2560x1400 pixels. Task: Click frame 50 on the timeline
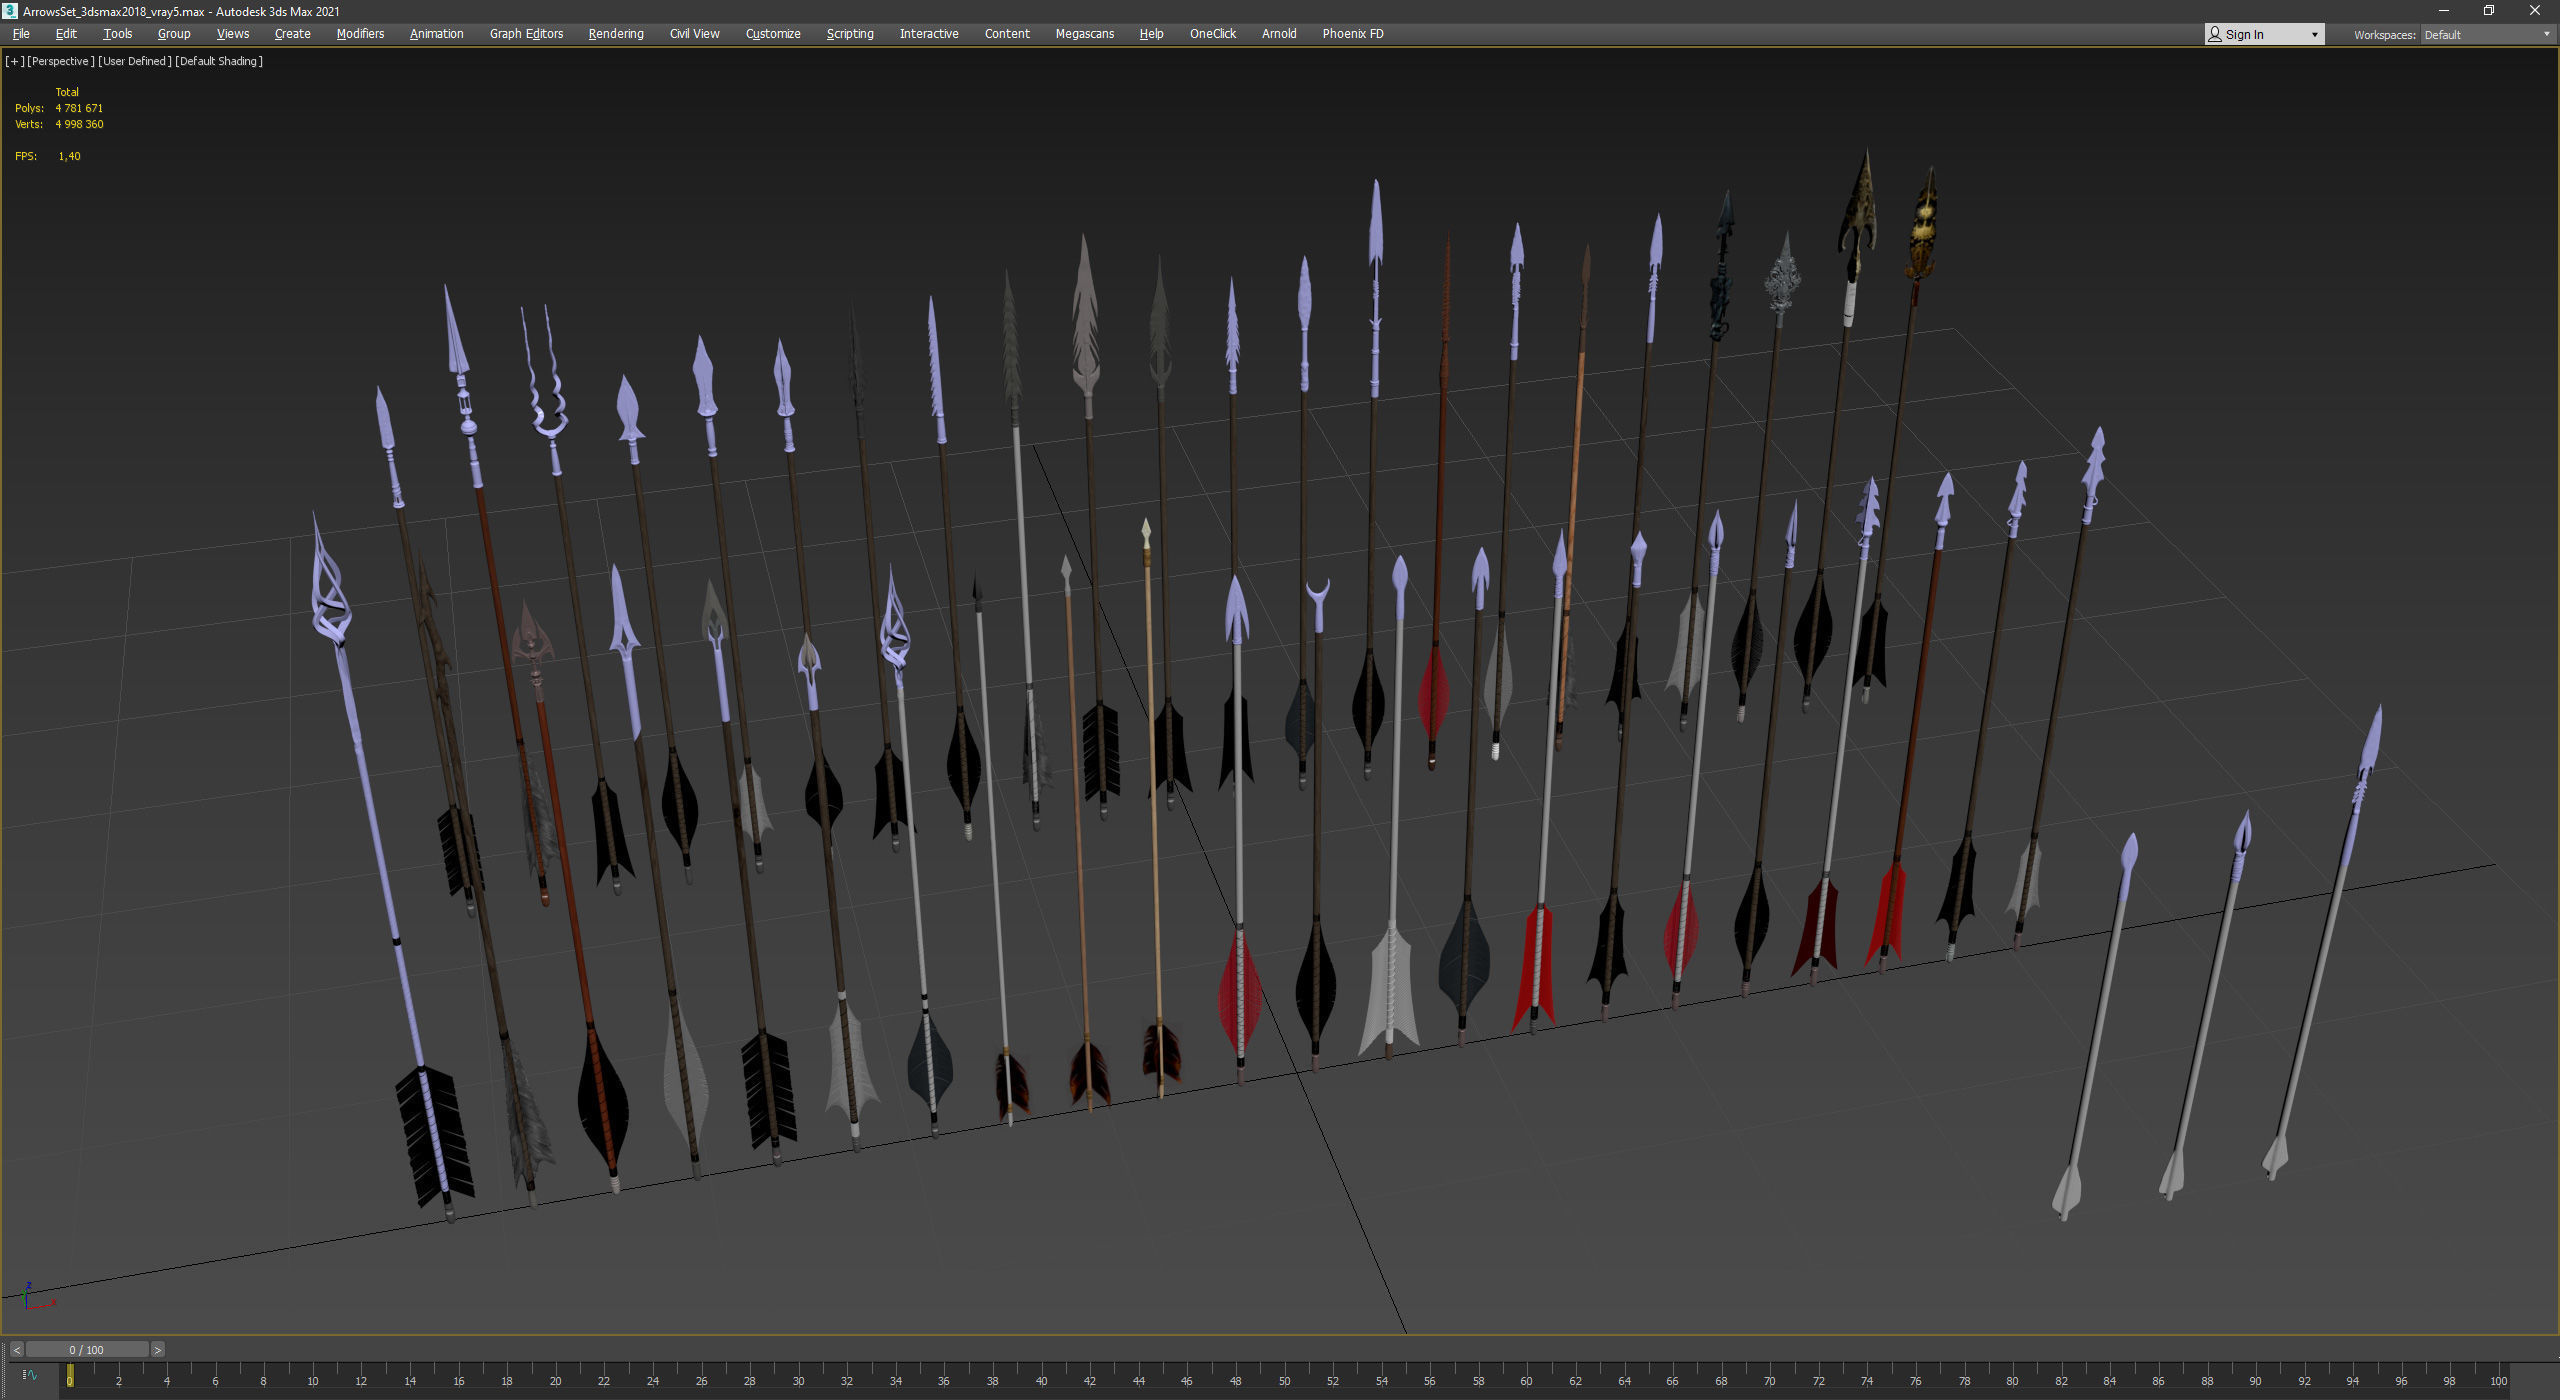[1284, 1377]
